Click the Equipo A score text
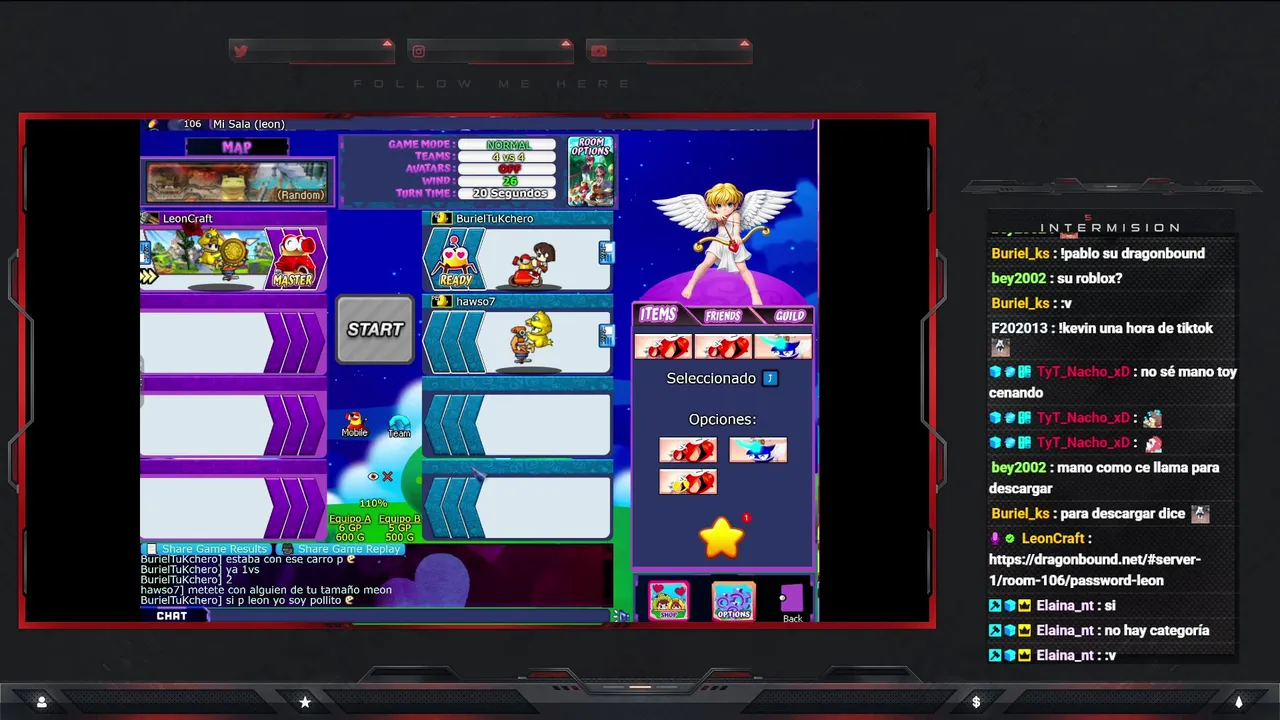Screen dimensions: 1280x720 [350, 528]
